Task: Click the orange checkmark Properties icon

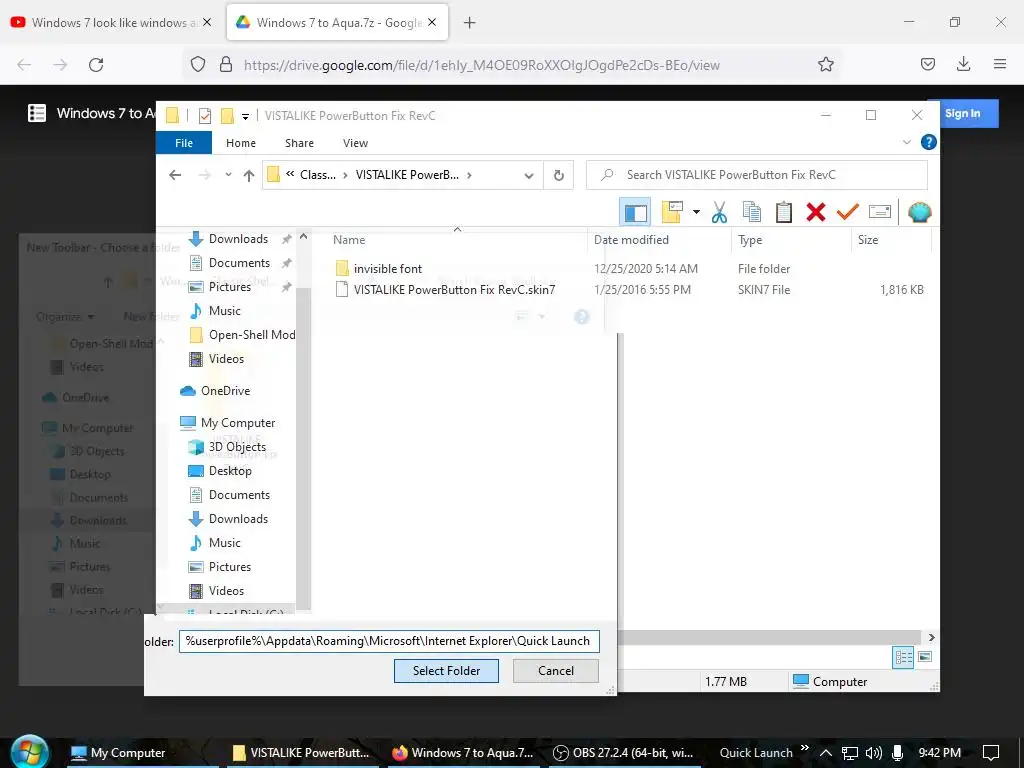Action: coord(848,212)
